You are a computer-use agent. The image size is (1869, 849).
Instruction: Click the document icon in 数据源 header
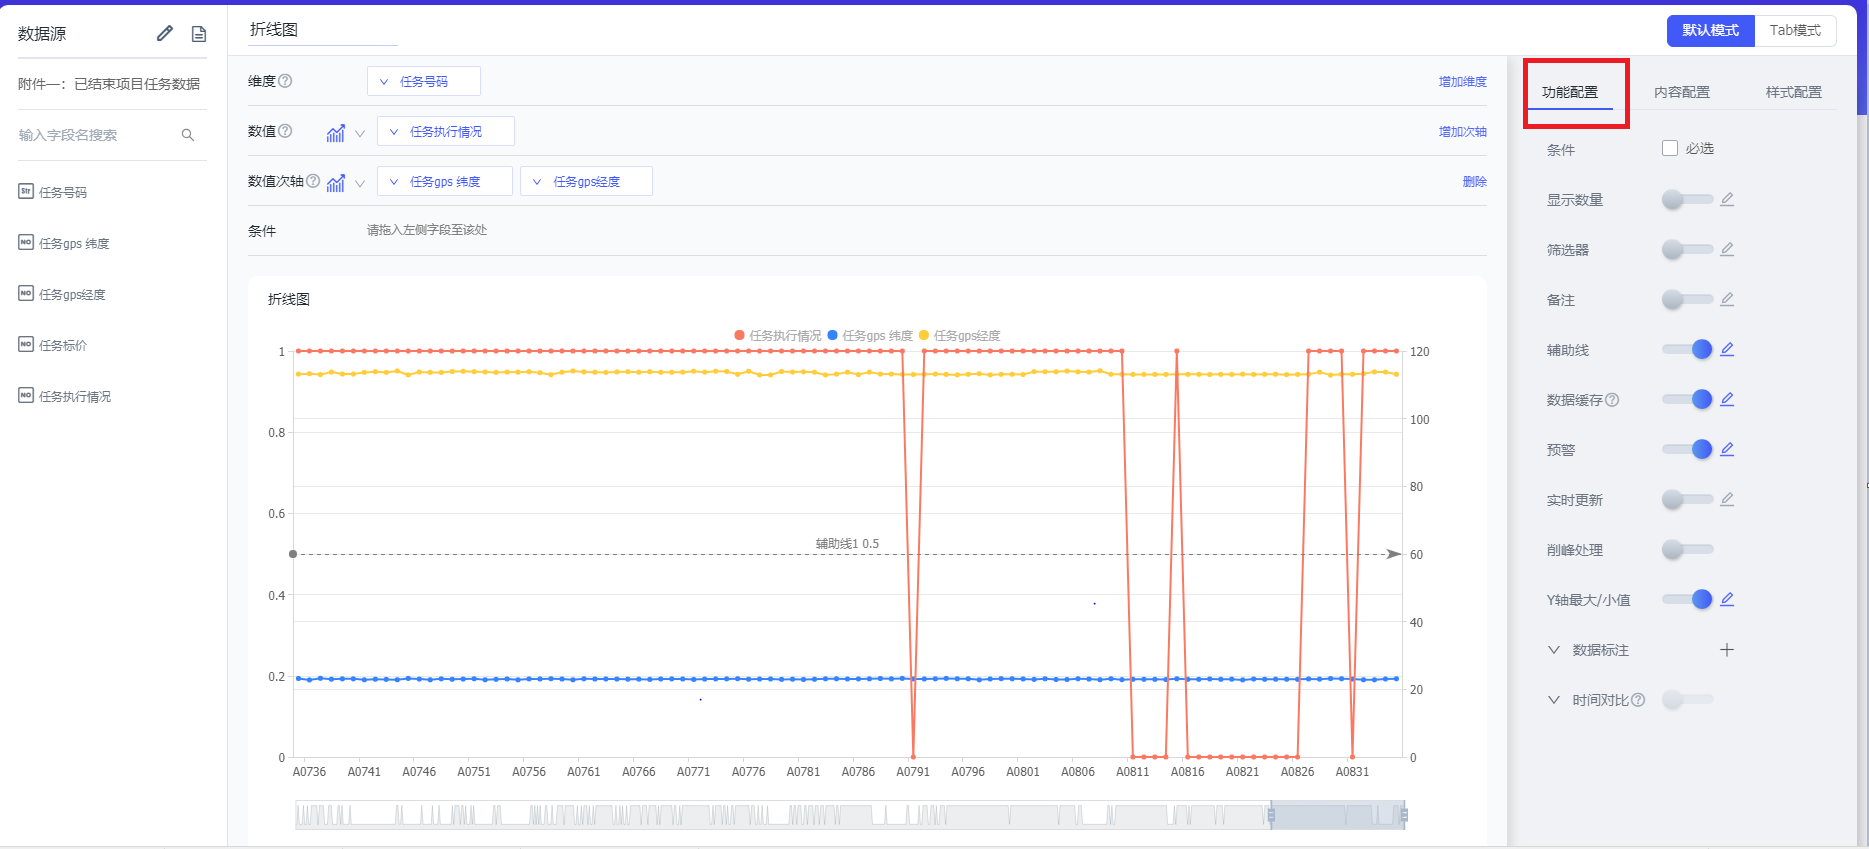pyautogui.click(x=199, y=34)
